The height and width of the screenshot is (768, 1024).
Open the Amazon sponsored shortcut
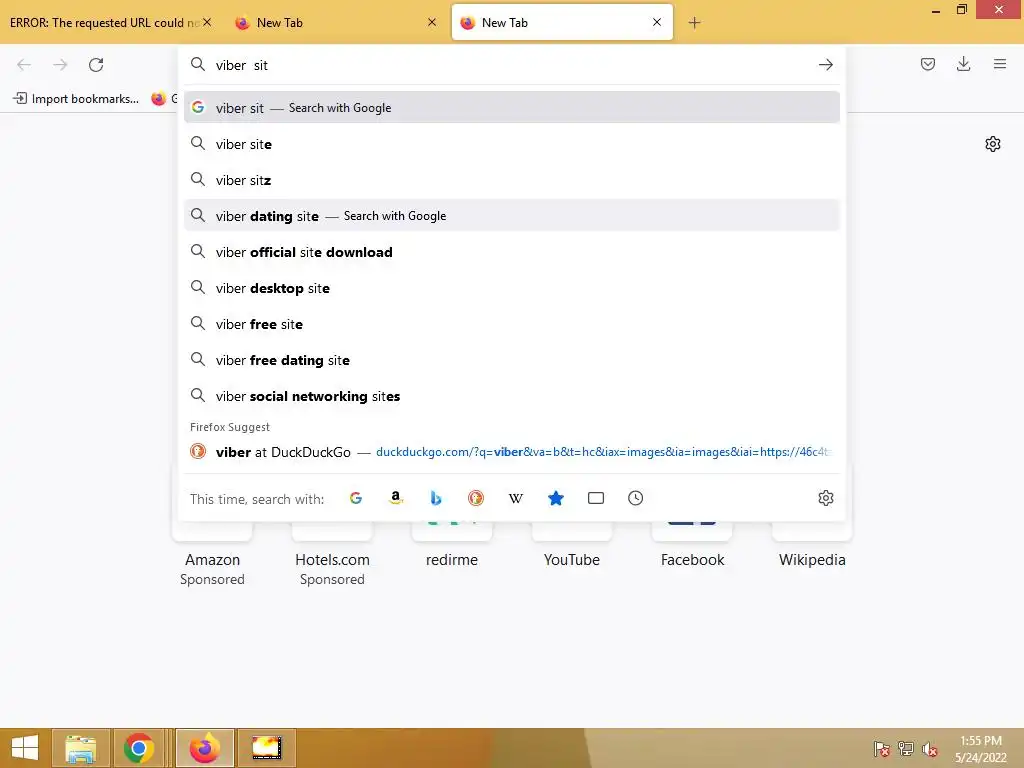click(x=212, y=562)
